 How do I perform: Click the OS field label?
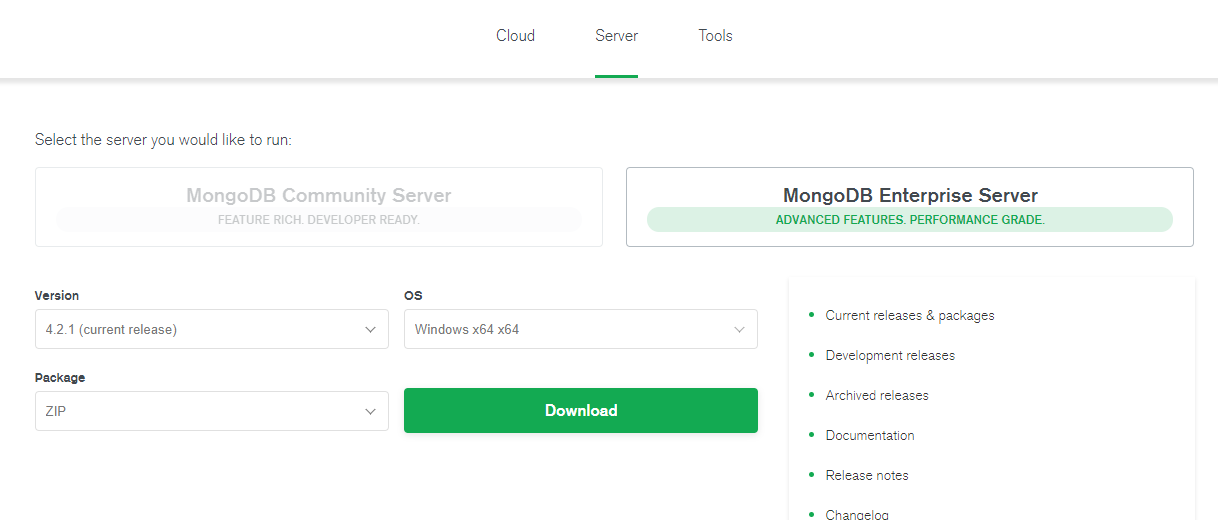(x=413, y=296)
